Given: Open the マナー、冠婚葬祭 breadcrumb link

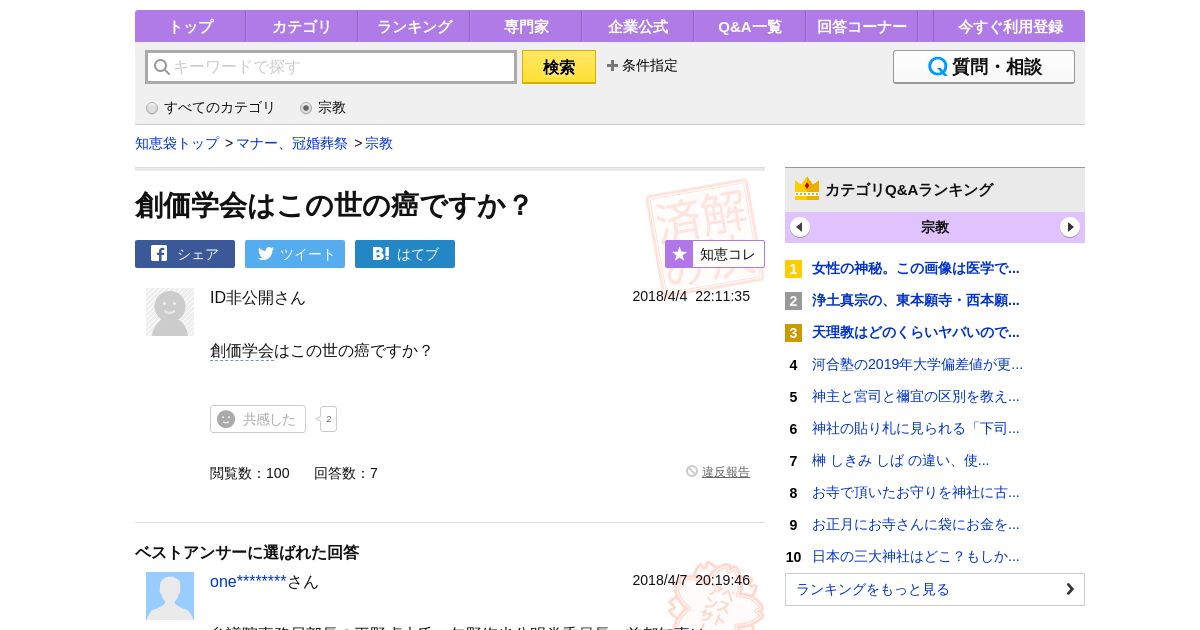Looking at the screenshot, I should pyautogui.click(x=292, y=143).
